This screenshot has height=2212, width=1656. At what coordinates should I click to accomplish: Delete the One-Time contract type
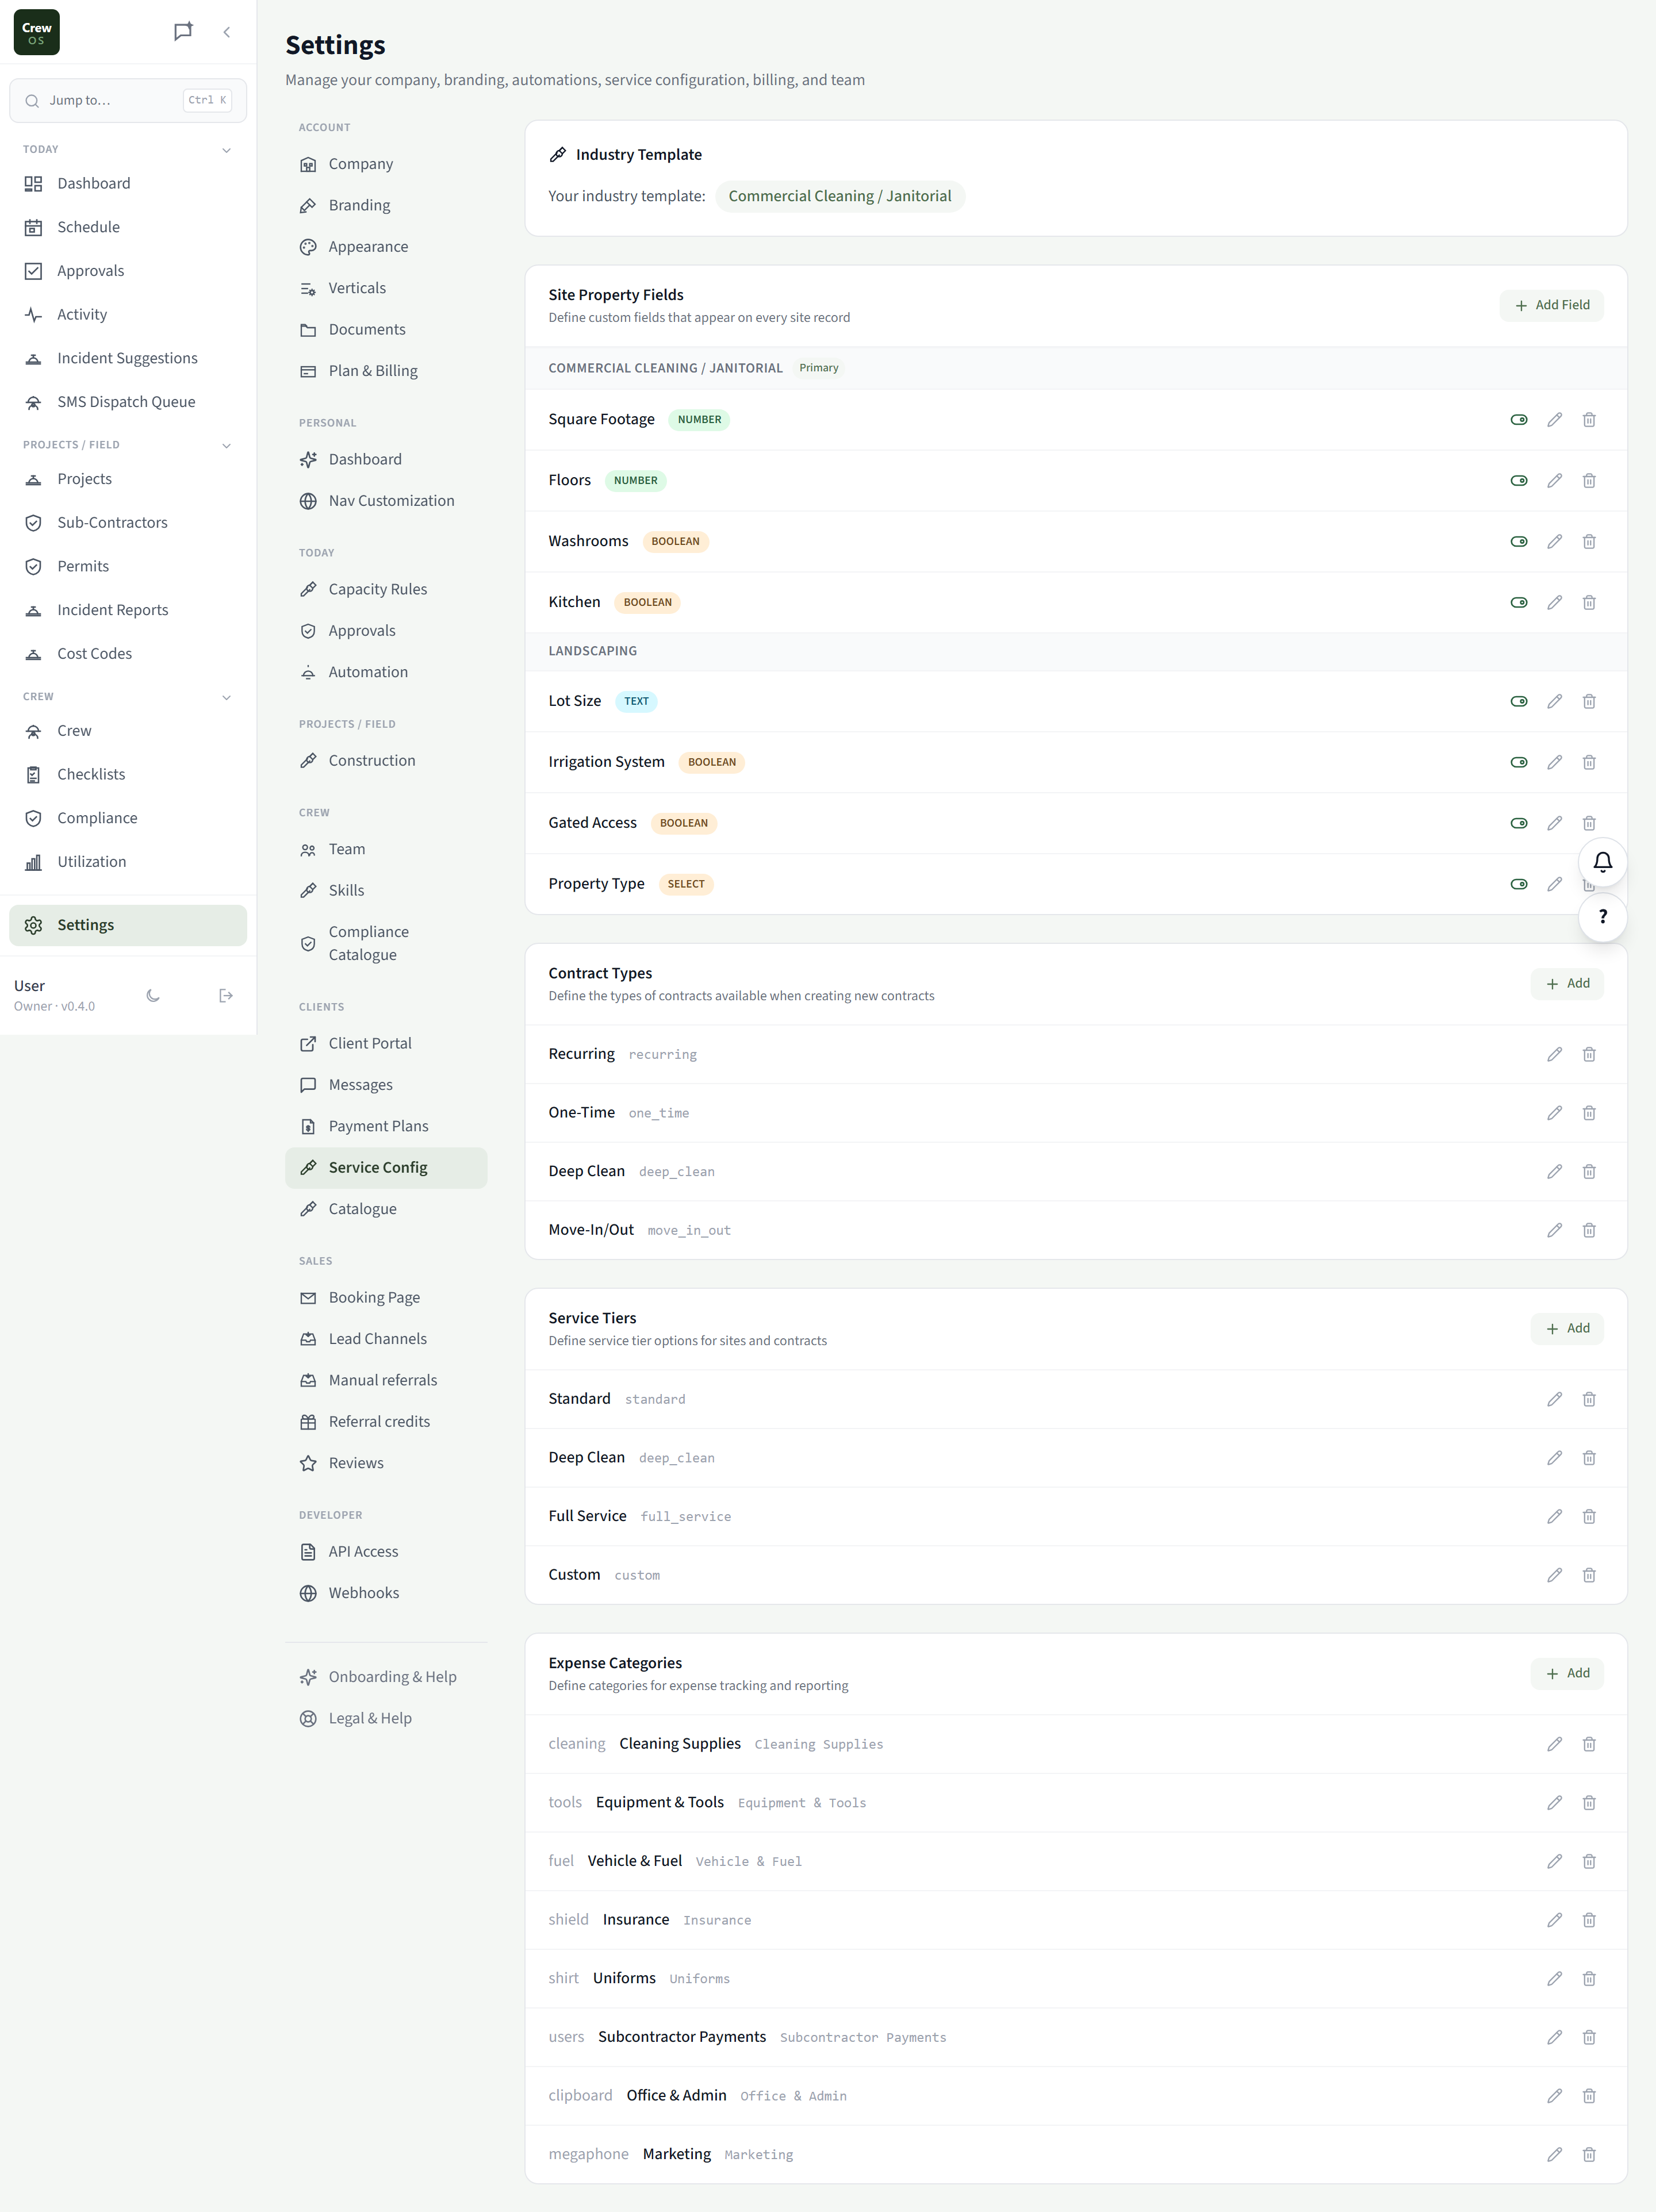pyautogui.click(x=1589, y=1113)
